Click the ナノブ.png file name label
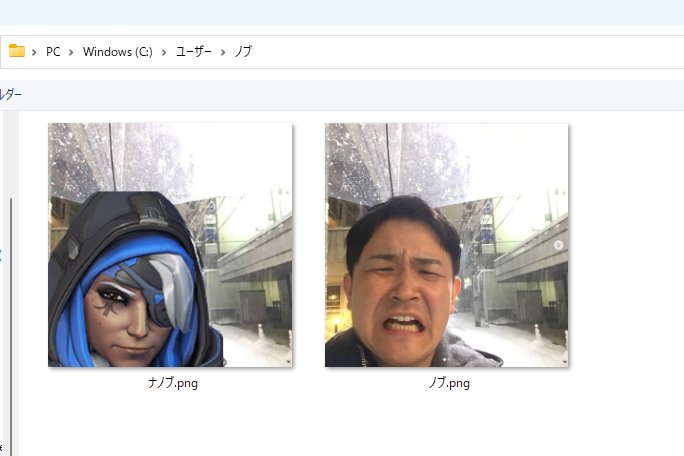684x456 pixels. click(173, 383)
